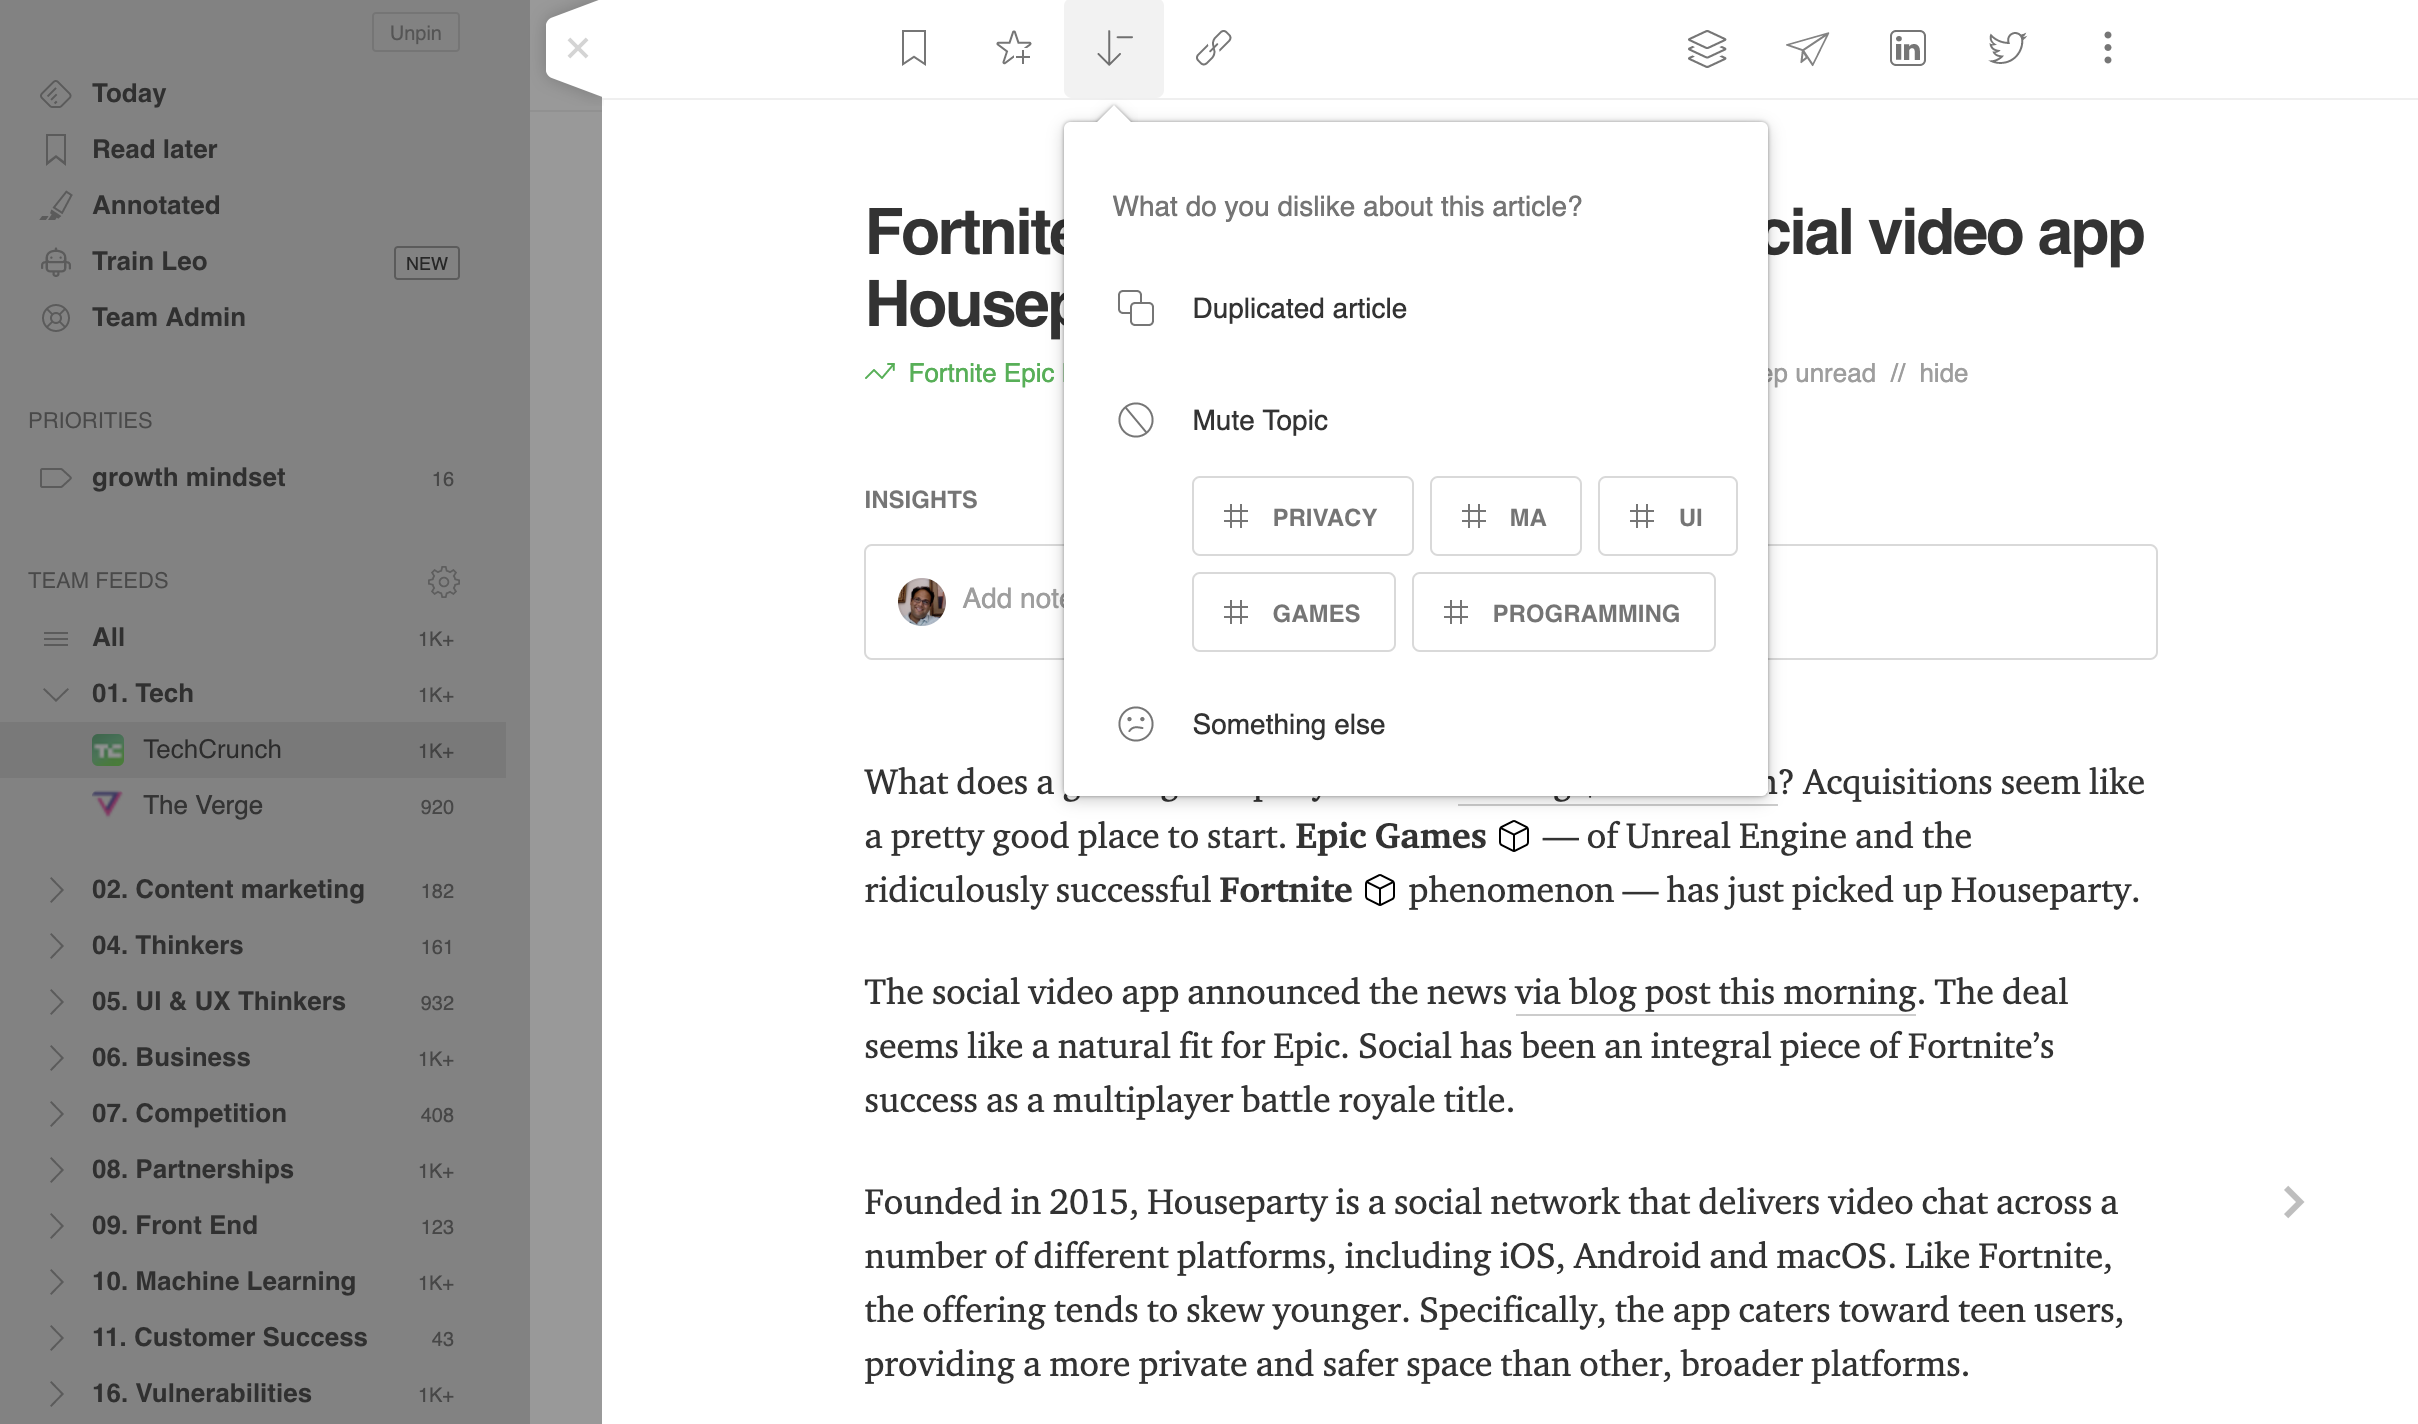
Task: Mute the MA topic
Action: 1505,516
